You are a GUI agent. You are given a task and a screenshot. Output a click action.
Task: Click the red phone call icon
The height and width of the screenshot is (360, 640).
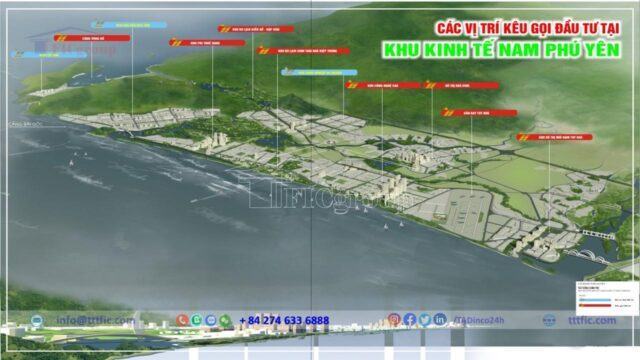coord(182,320)
